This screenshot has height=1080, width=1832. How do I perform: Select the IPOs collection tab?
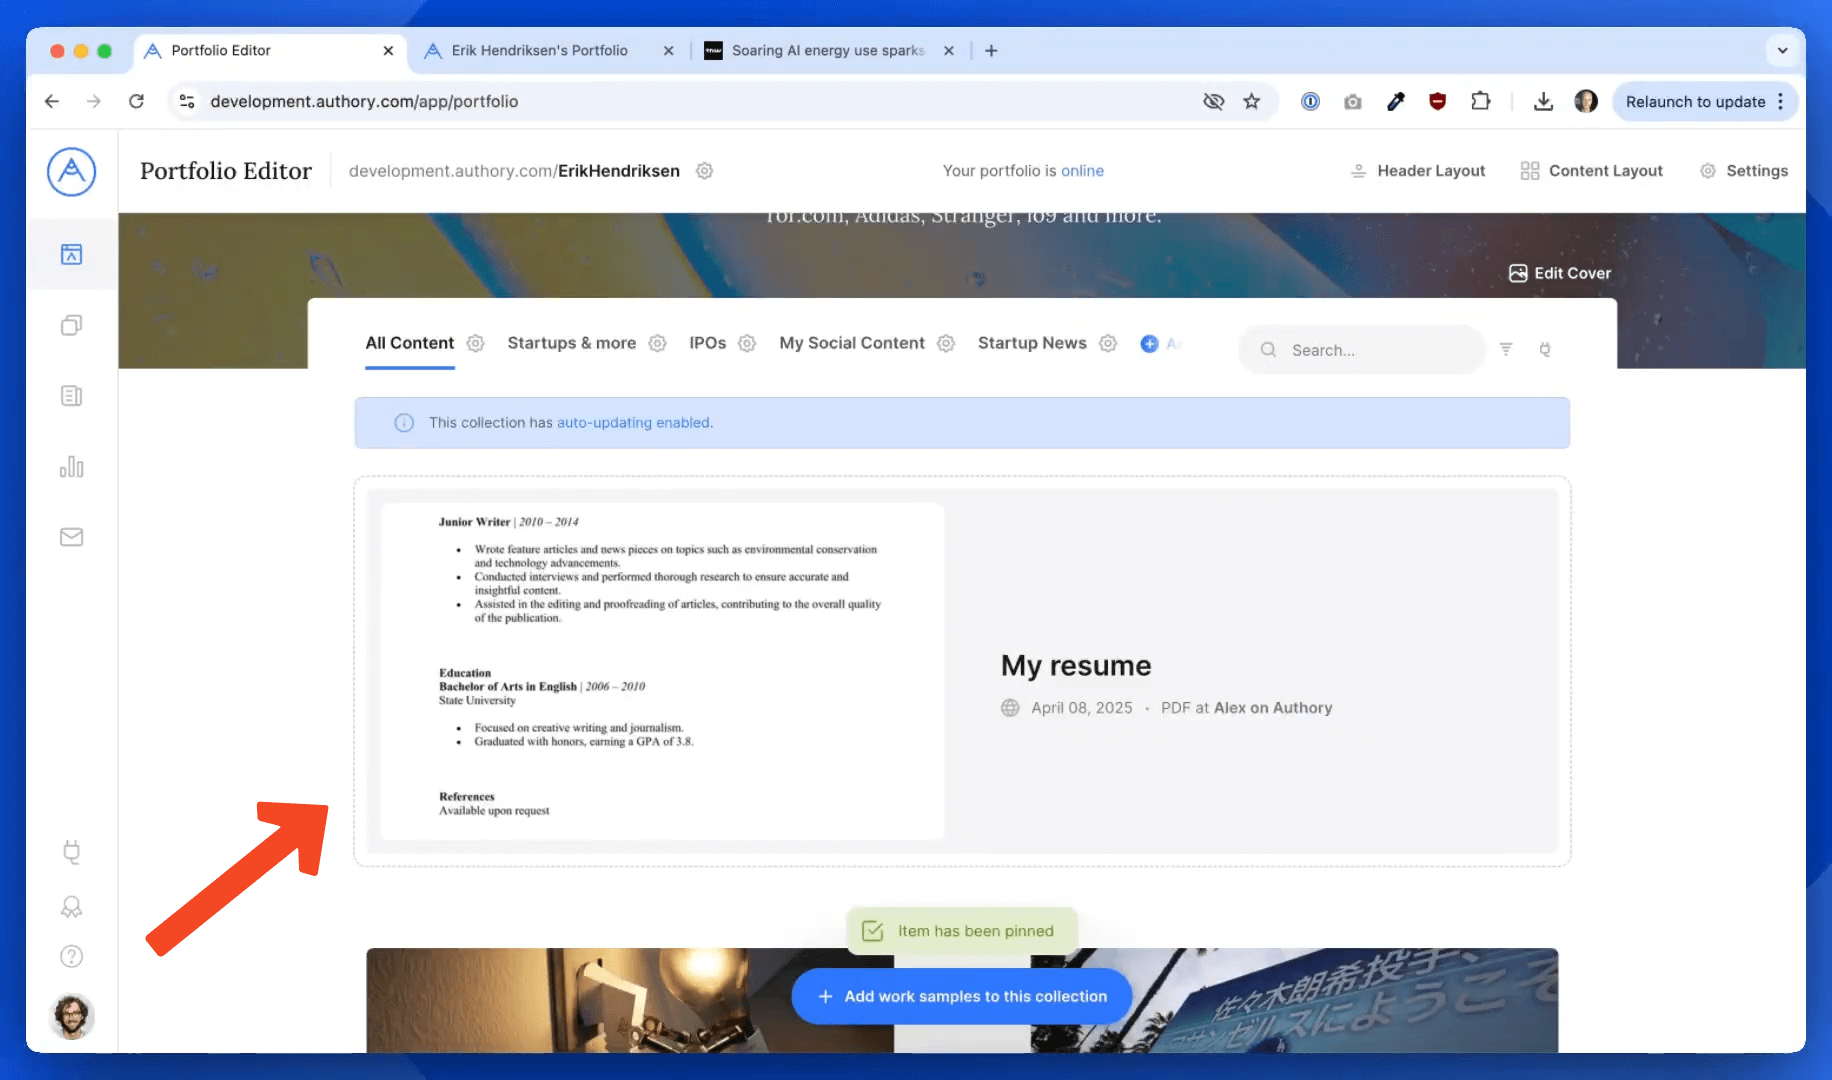point(707,343)
